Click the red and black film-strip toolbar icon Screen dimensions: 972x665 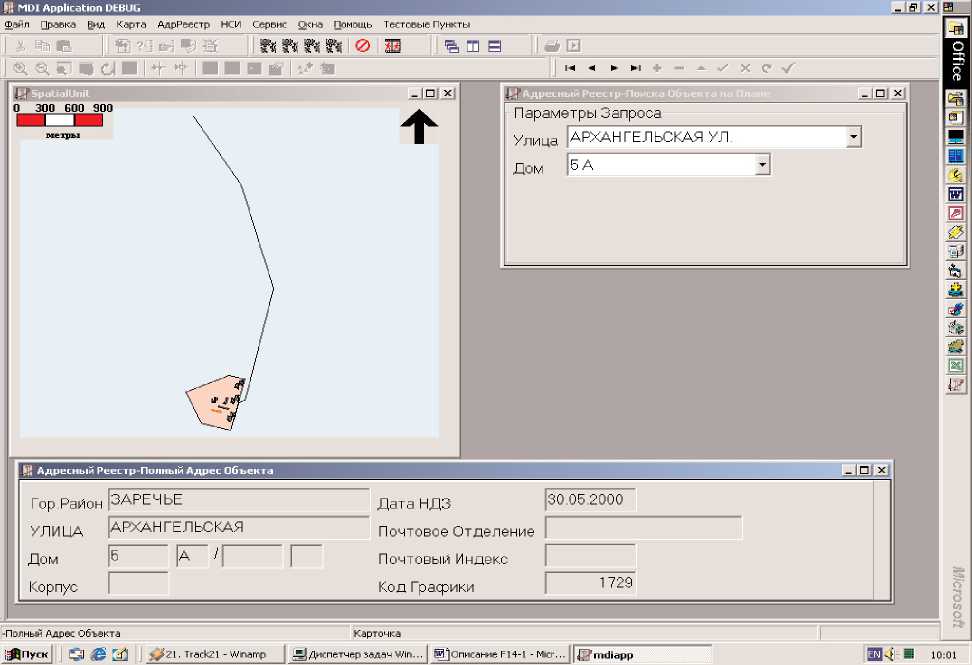pyautogui.click(x=392, y=46)
